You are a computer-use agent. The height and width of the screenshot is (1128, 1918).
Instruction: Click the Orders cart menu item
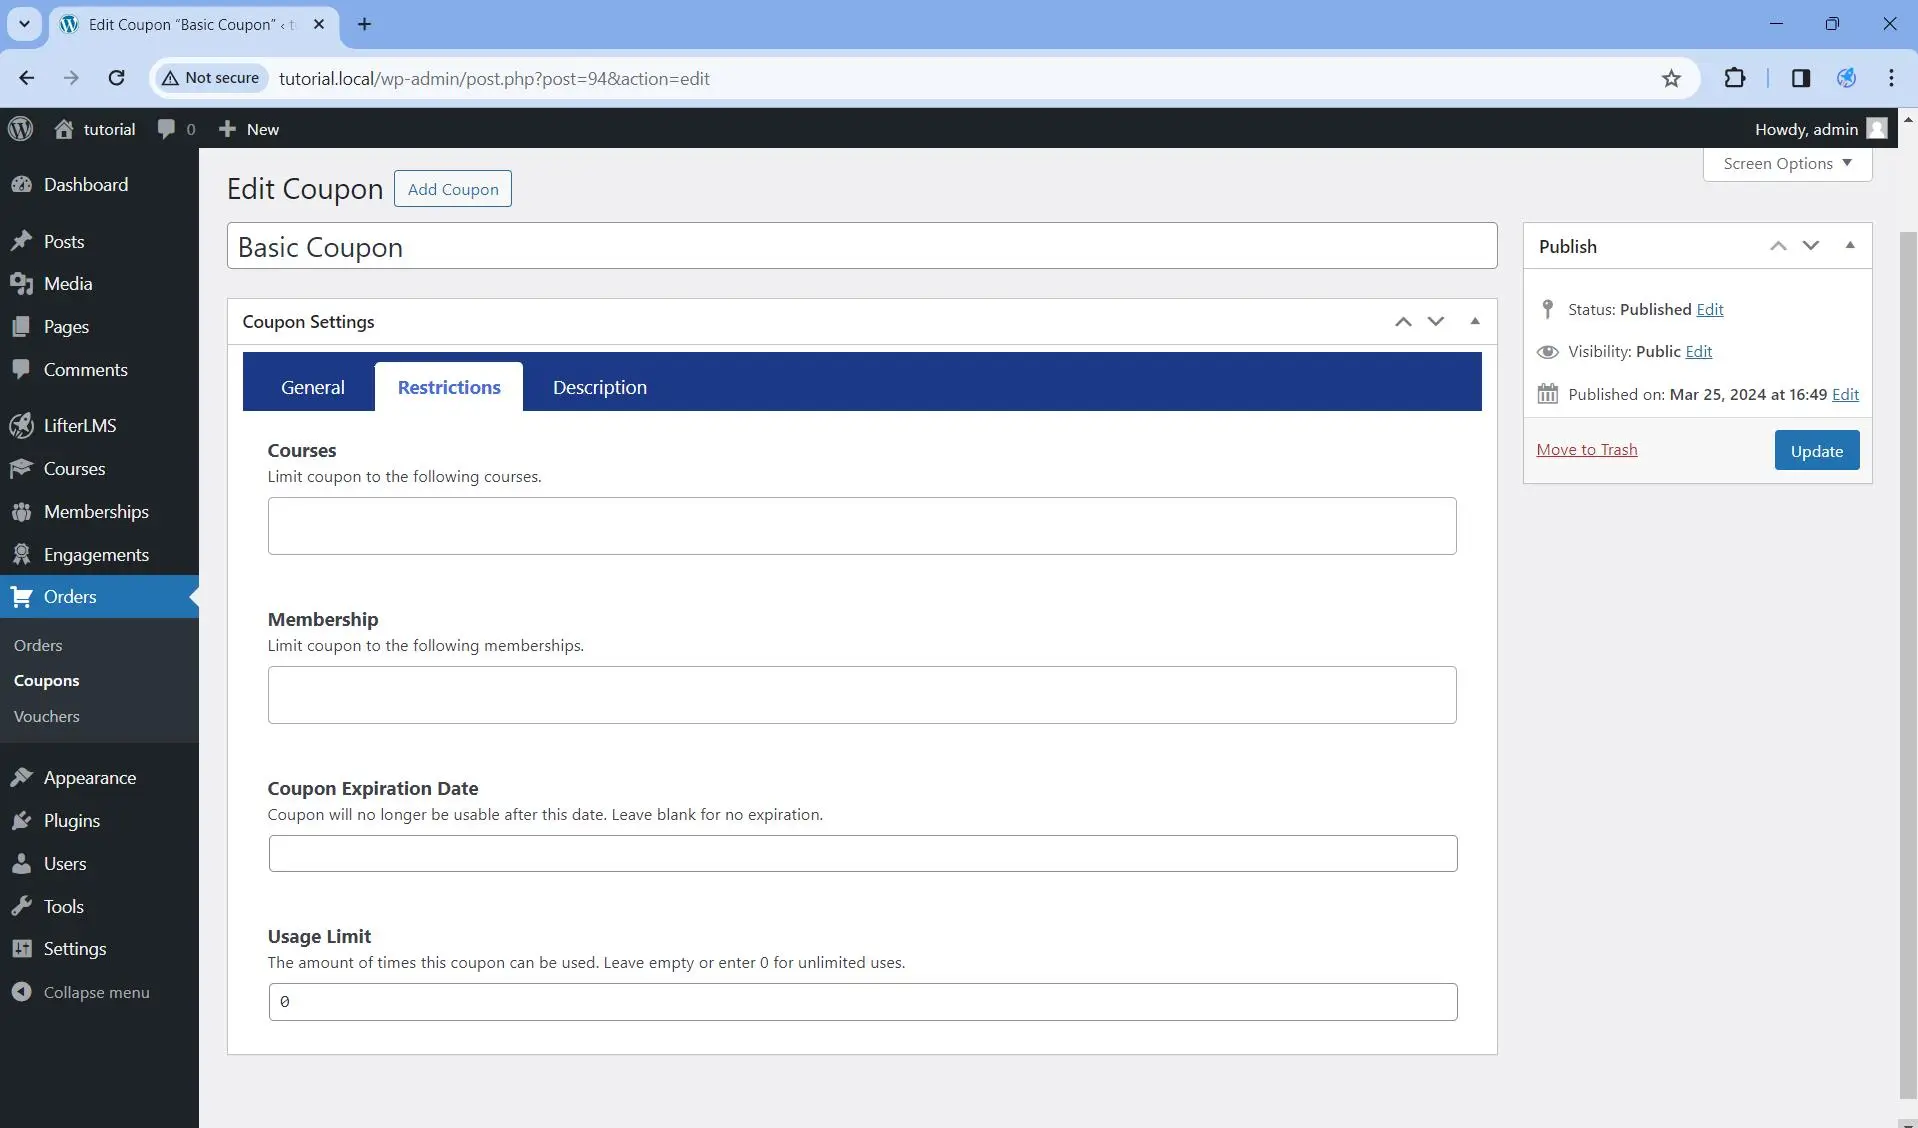pos(99,597)
